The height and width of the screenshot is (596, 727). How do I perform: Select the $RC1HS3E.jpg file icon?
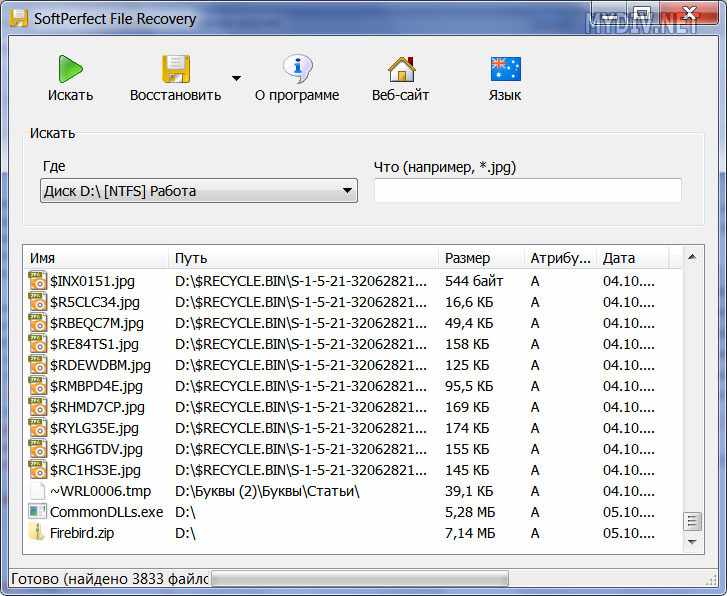(38, 470)
